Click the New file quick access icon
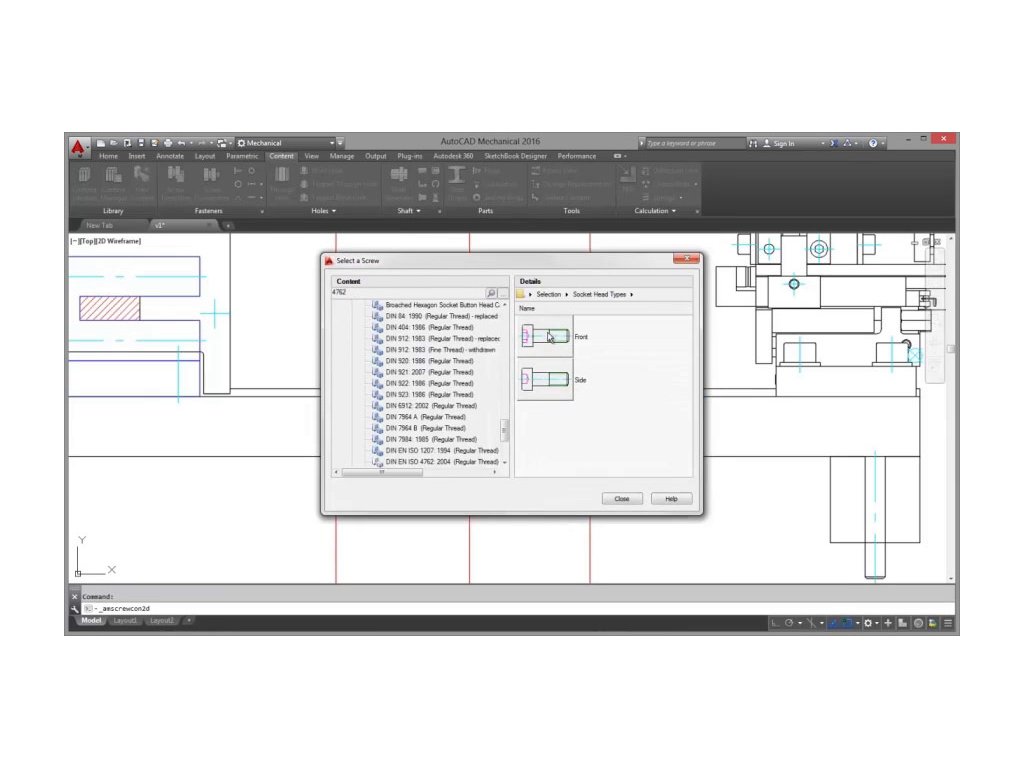1024x768 pixels. pyautogui.click(x=101, y=143)
